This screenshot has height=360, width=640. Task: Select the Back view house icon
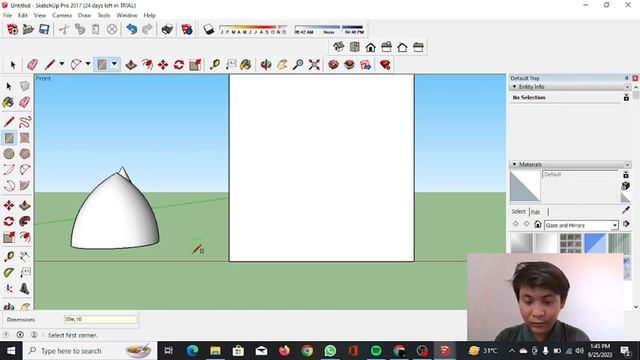[402, 47]
